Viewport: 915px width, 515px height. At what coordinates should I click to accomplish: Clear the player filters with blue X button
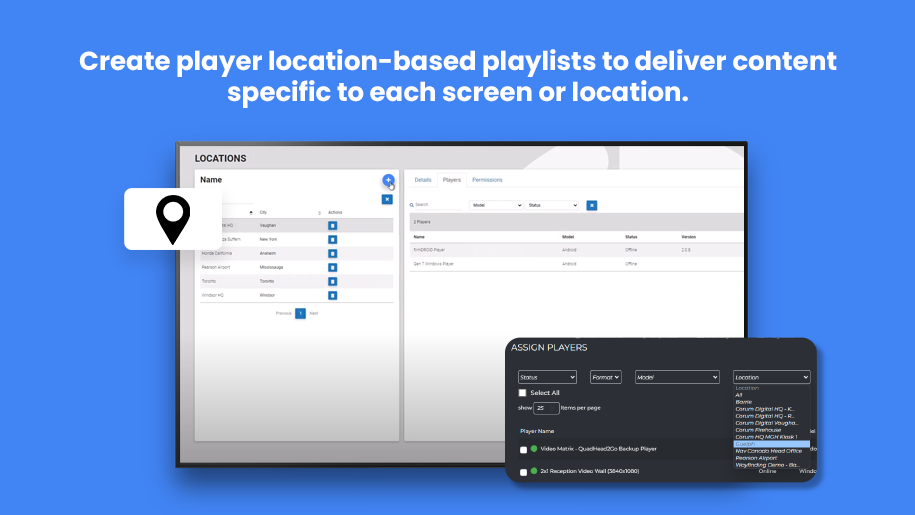pos(592,205)
